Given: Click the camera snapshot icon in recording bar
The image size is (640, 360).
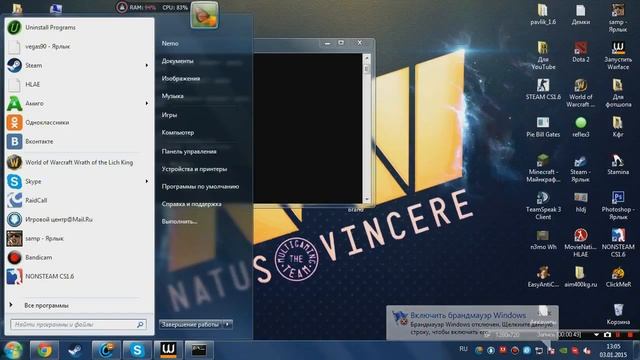Looking at the screenshot, I should tap(607, 335).
